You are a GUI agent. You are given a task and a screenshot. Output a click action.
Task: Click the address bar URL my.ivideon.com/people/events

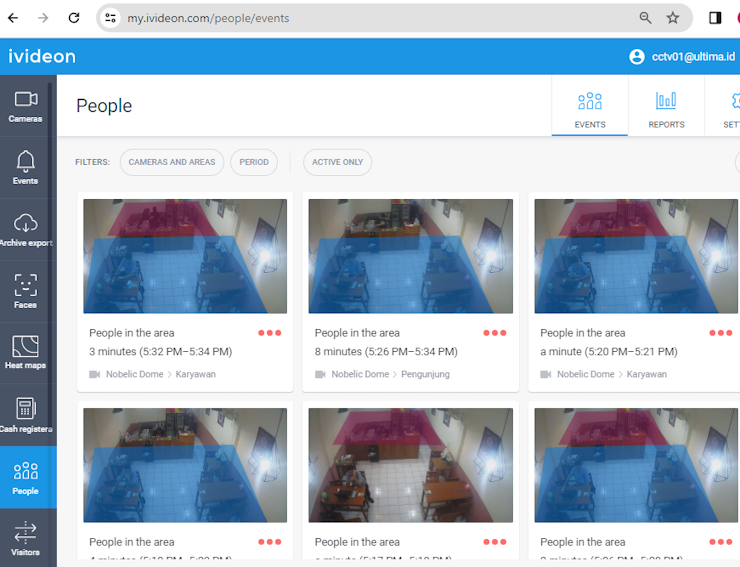pos(208,18)
